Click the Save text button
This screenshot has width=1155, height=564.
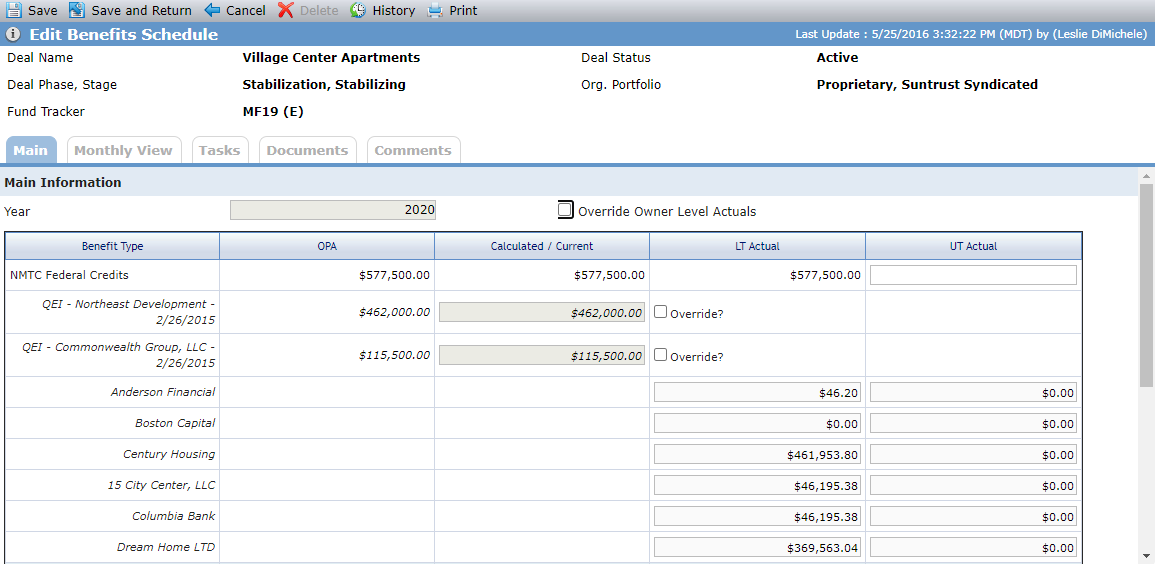click(x=43, y=11)
